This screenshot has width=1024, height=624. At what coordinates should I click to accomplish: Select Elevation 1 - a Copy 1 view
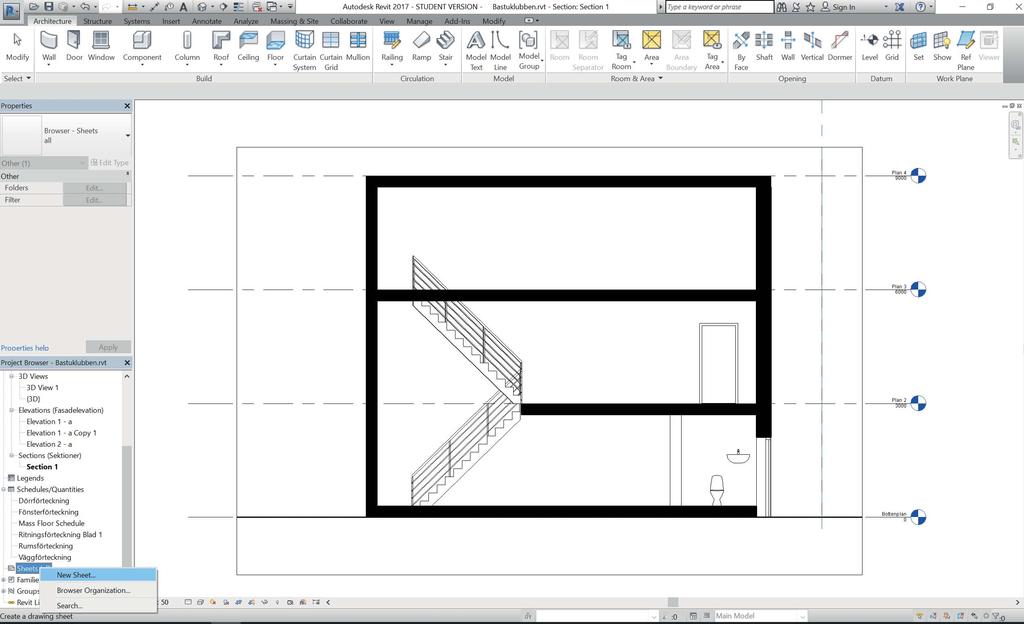(x=61, y=433)
